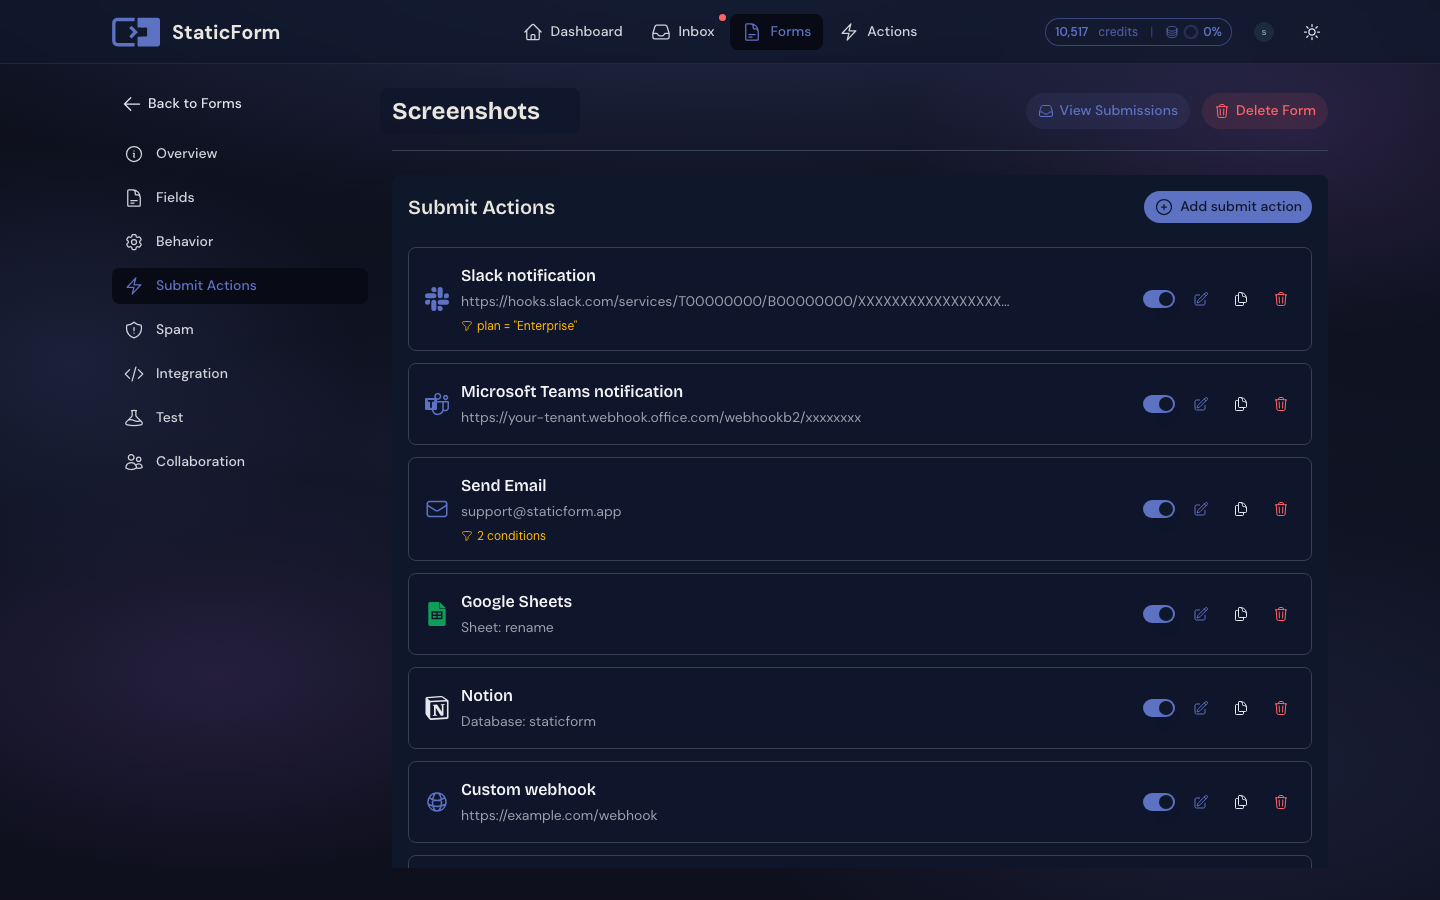Toggle the light/dark theme sun icon
Screen dimensions: 1440x900
[1312, 32]
